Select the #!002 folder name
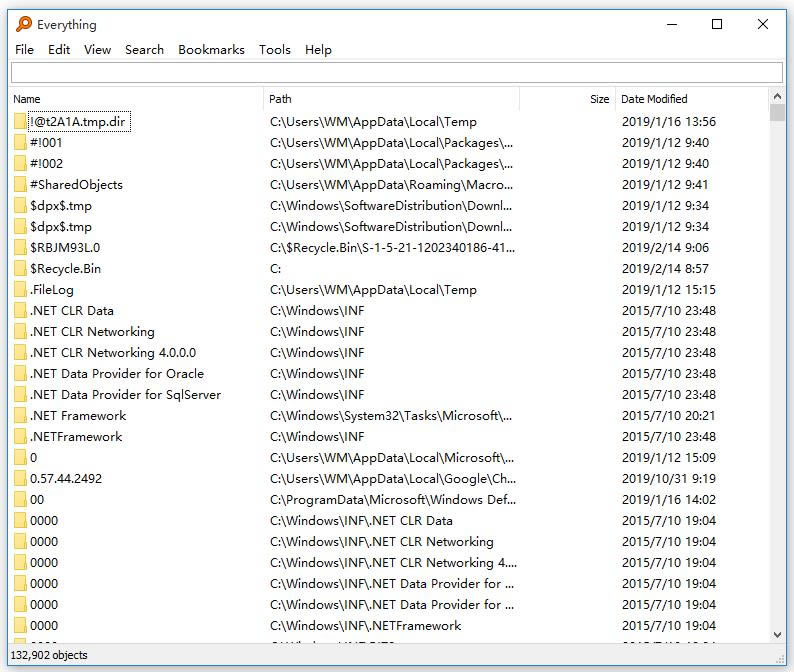 [x=47, y=164]
